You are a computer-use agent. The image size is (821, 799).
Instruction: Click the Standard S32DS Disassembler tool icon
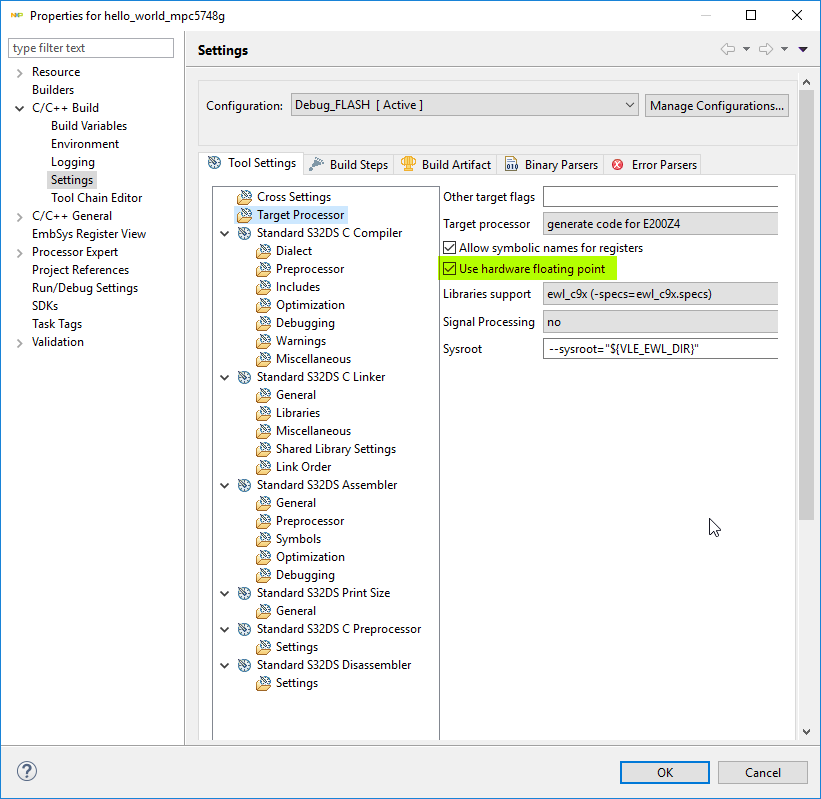point(245,665)
